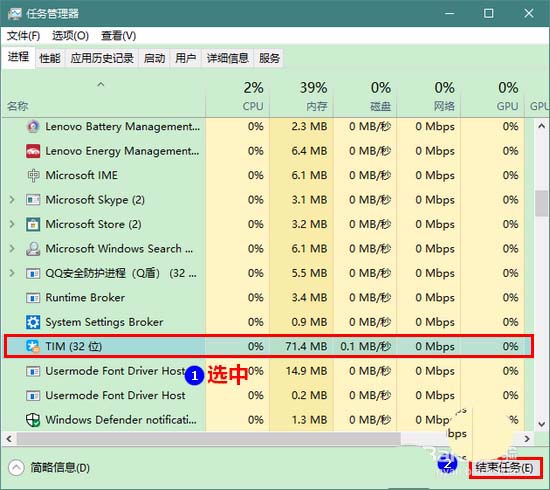Screen dimensions: 550x490
Task: Click the 71.4 MB memory value
Action: coord(306,347)
